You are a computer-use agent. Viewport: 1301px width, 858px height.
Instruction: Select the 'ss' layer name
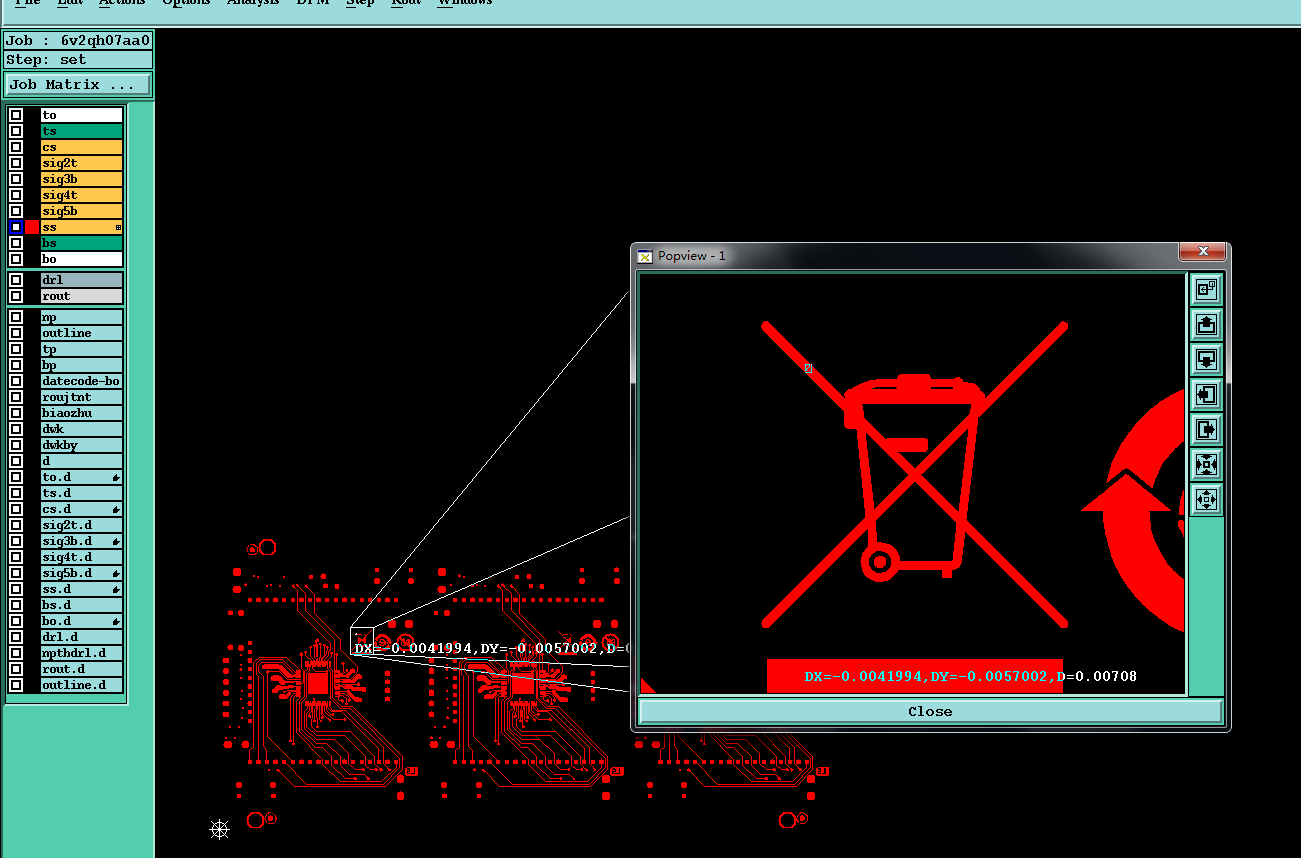point(82,227)
